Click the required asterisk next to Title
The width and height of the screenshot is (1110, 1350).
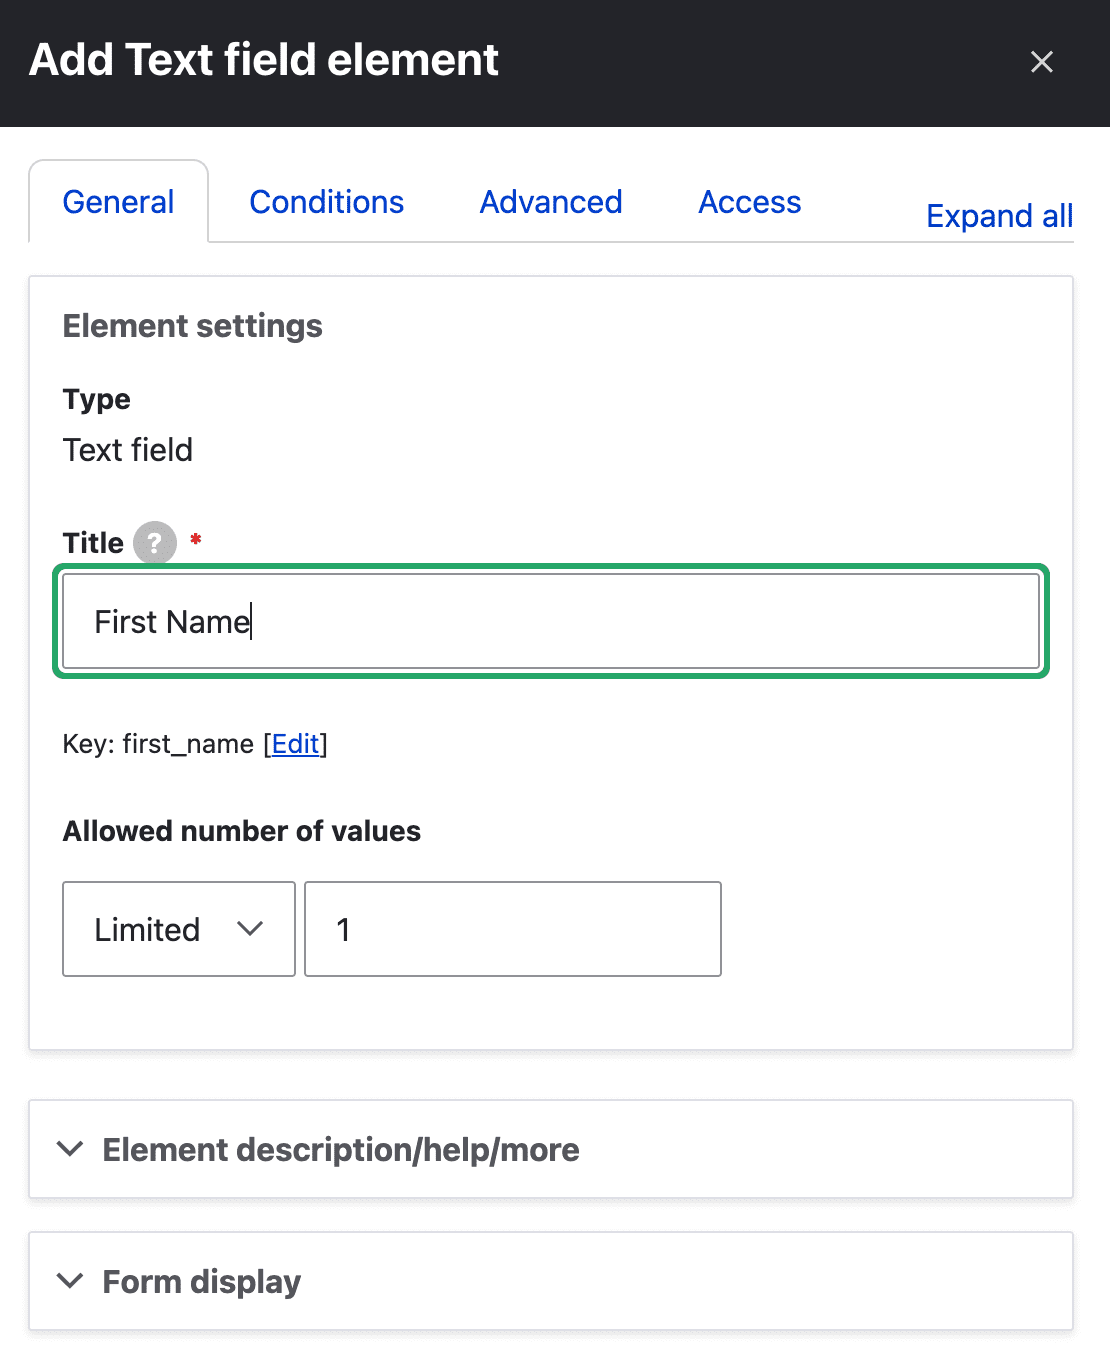(196, 540)
